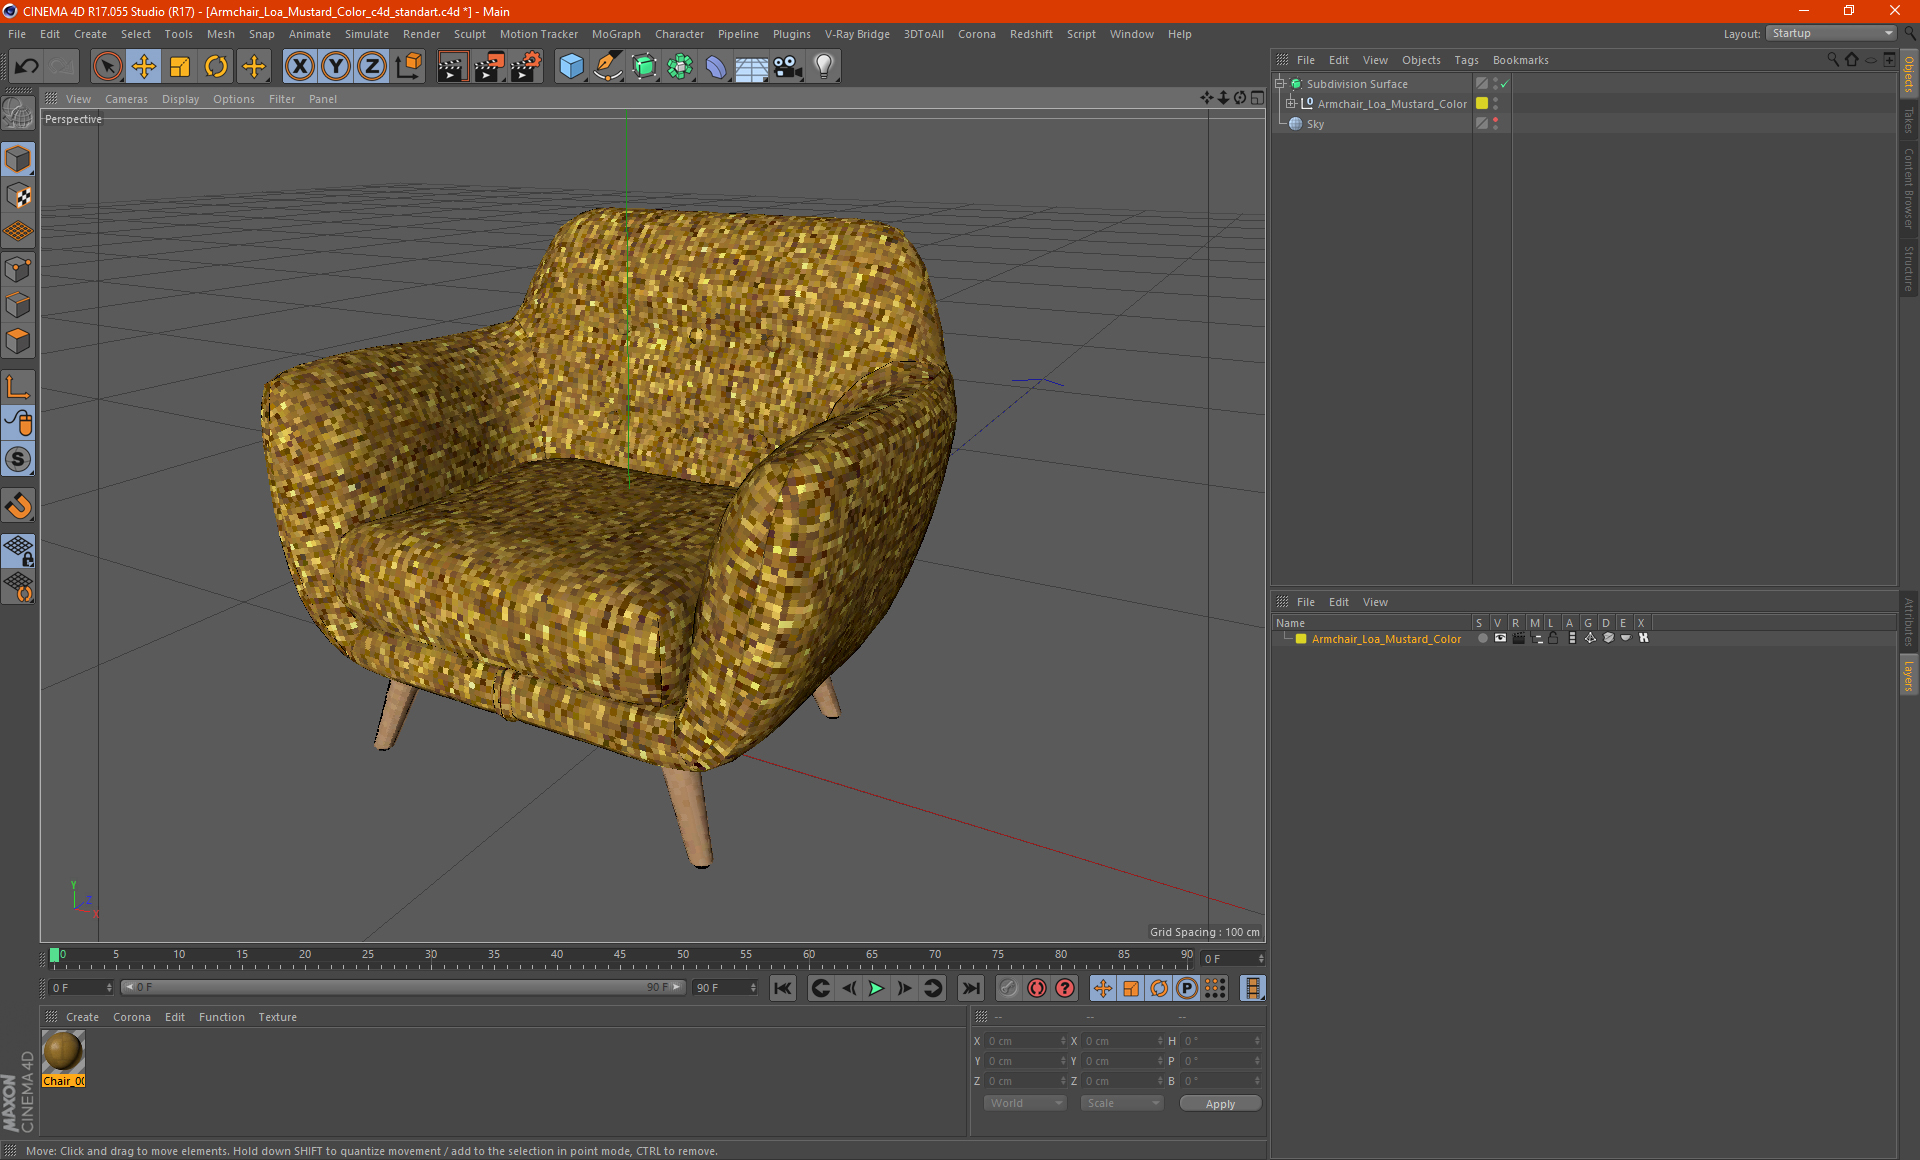Image resolution: width=1920 pixels, height=1160 pixels.
Task: Select the Sky object
Action: tap(1315, 124)
